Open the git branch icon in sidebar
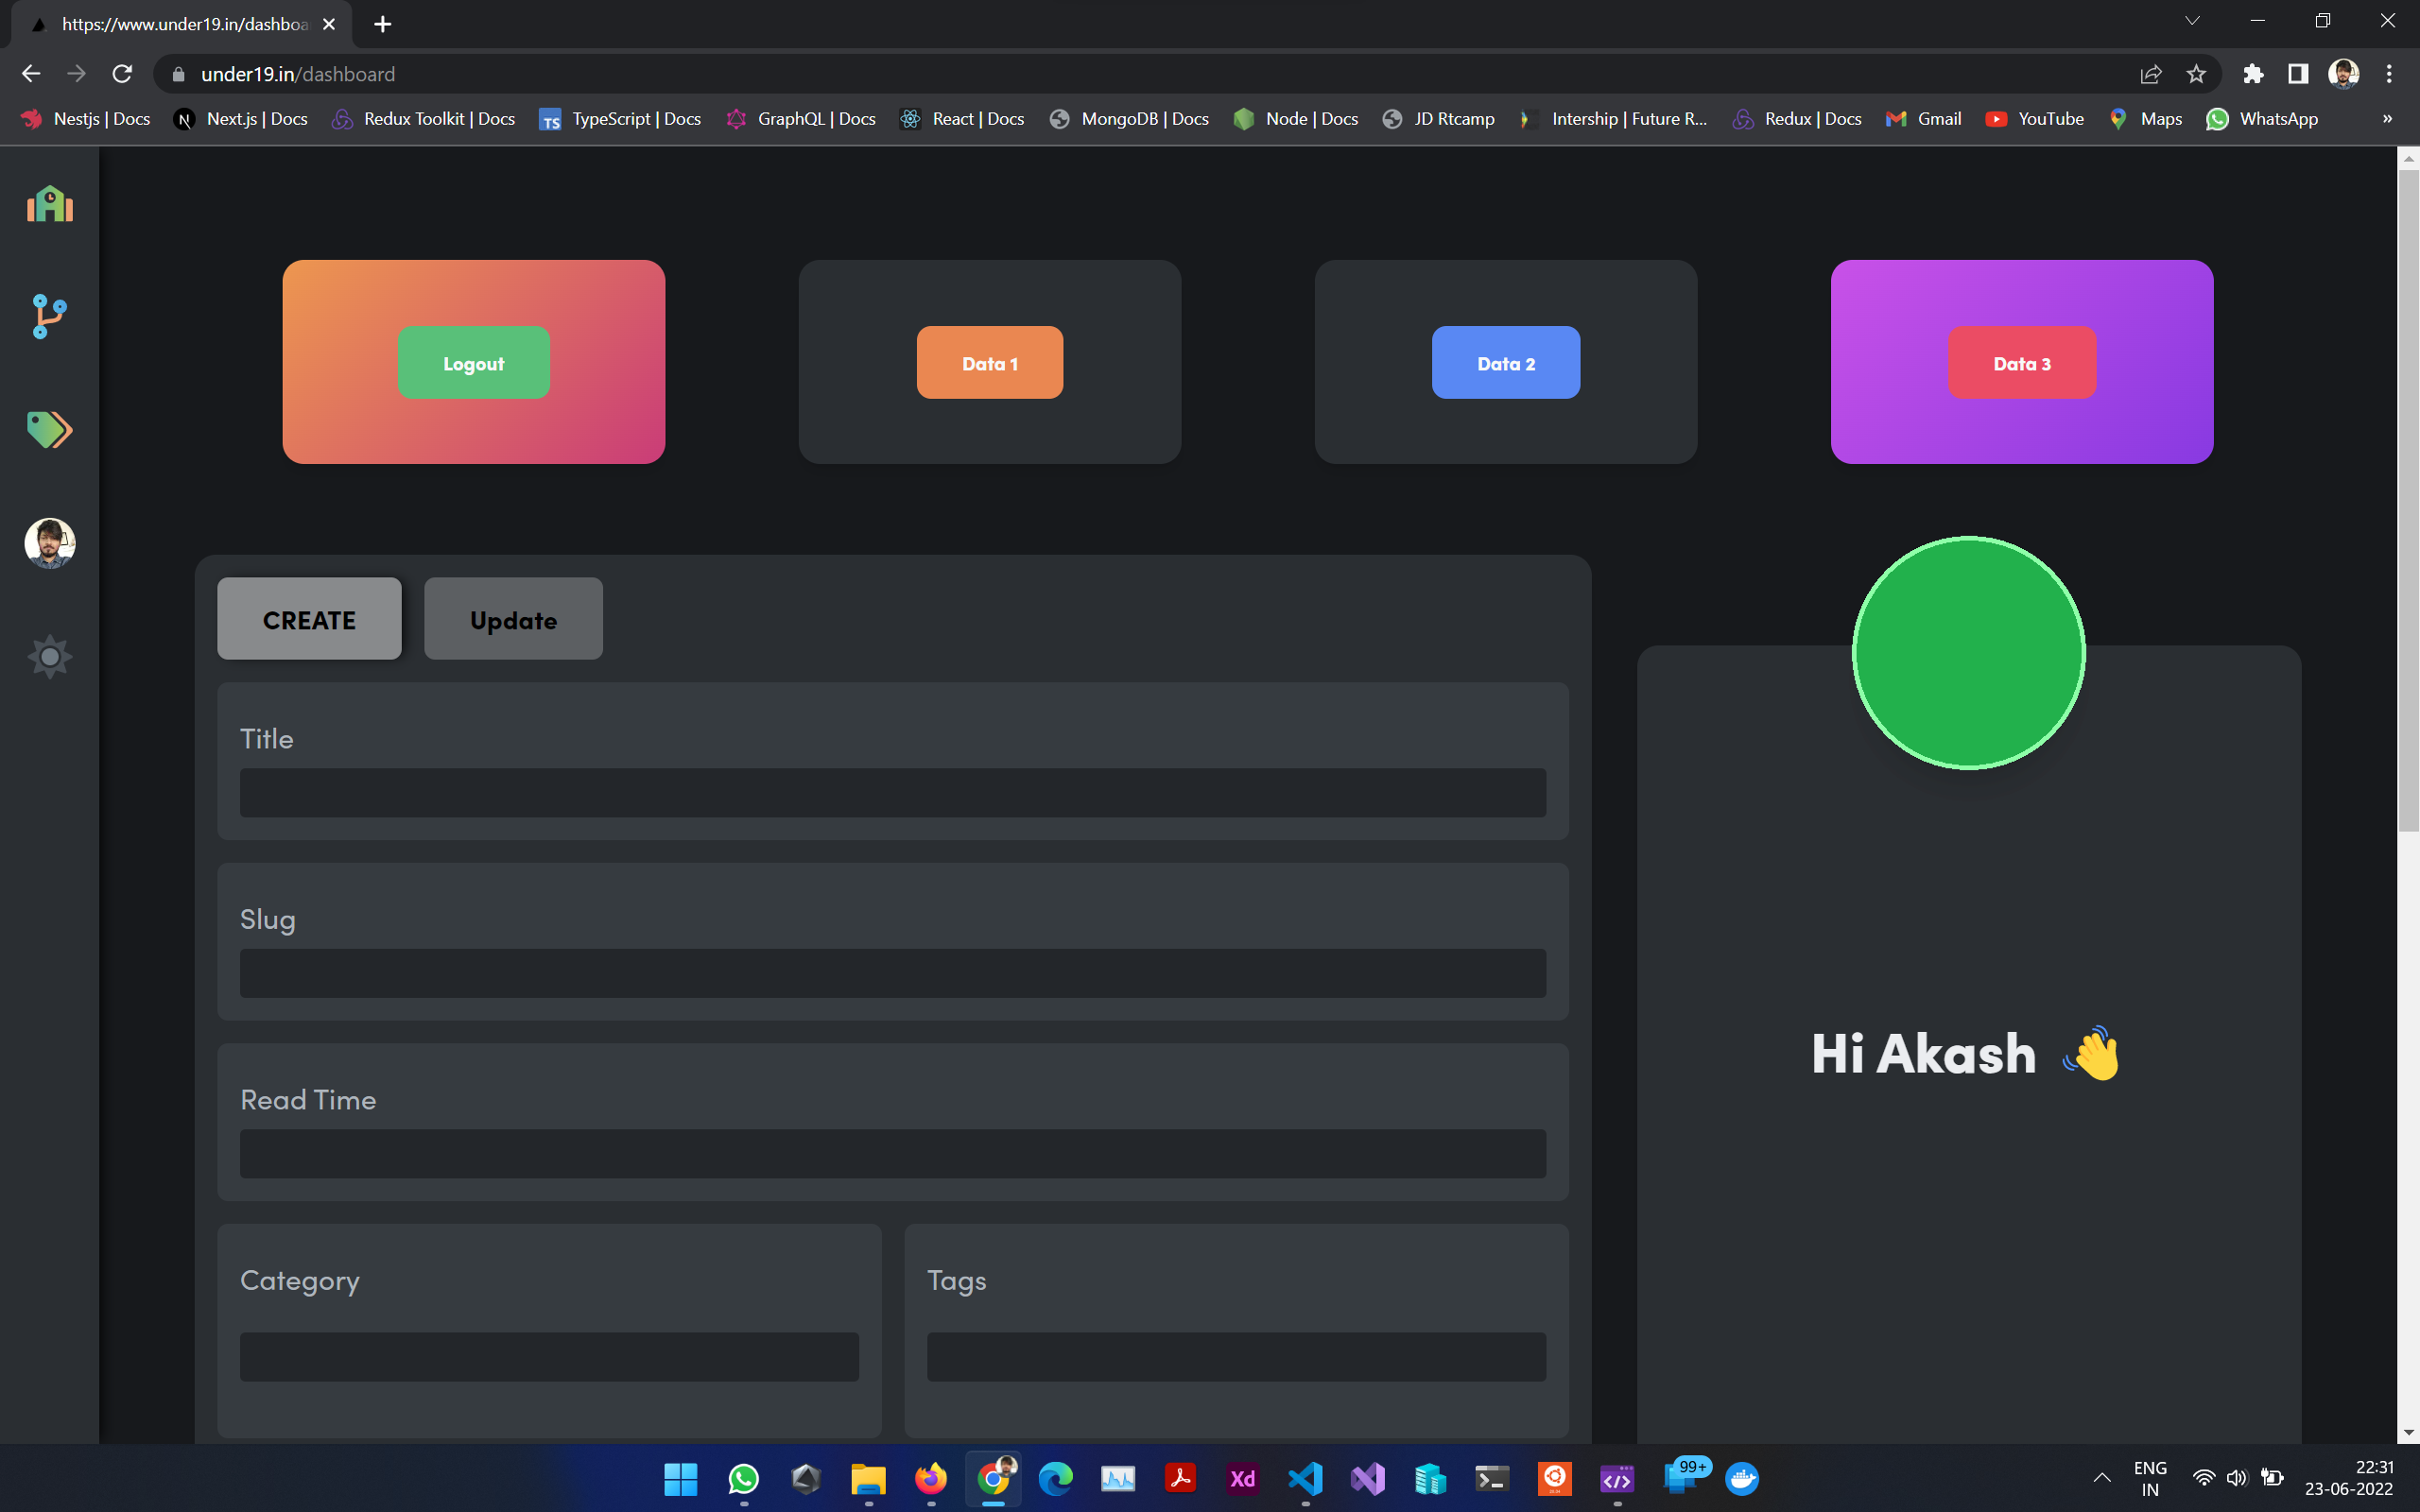Screen dimensions: 2420x1512 (49, 316)
